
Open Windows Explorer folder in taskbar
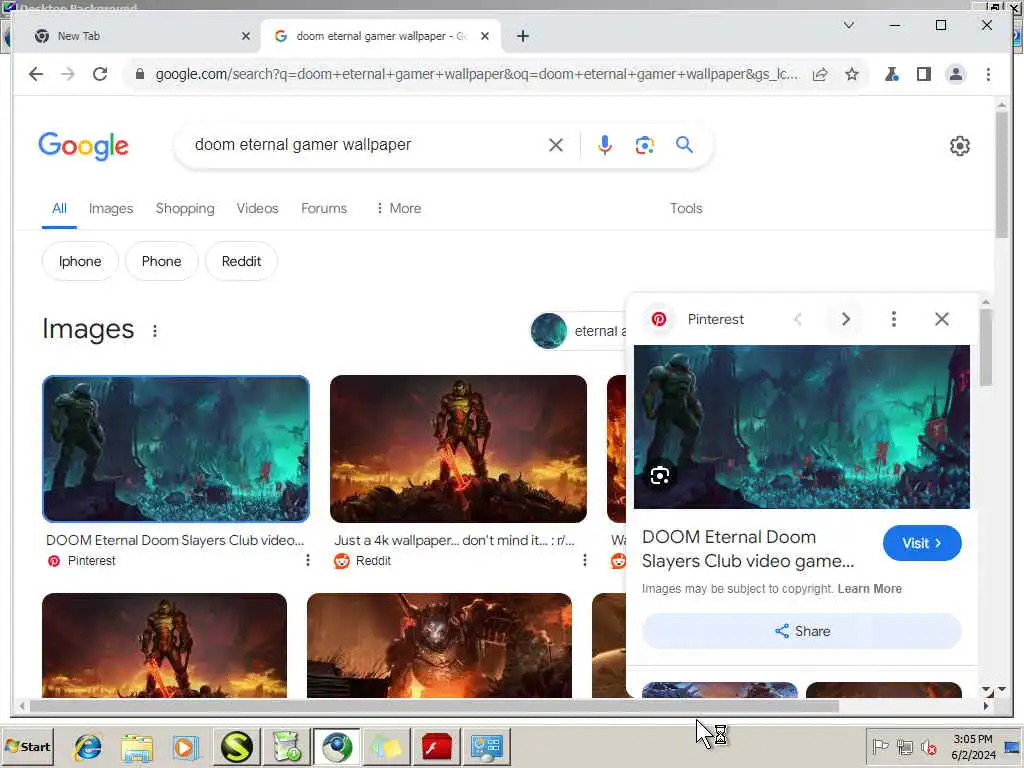tap(137, 747)
